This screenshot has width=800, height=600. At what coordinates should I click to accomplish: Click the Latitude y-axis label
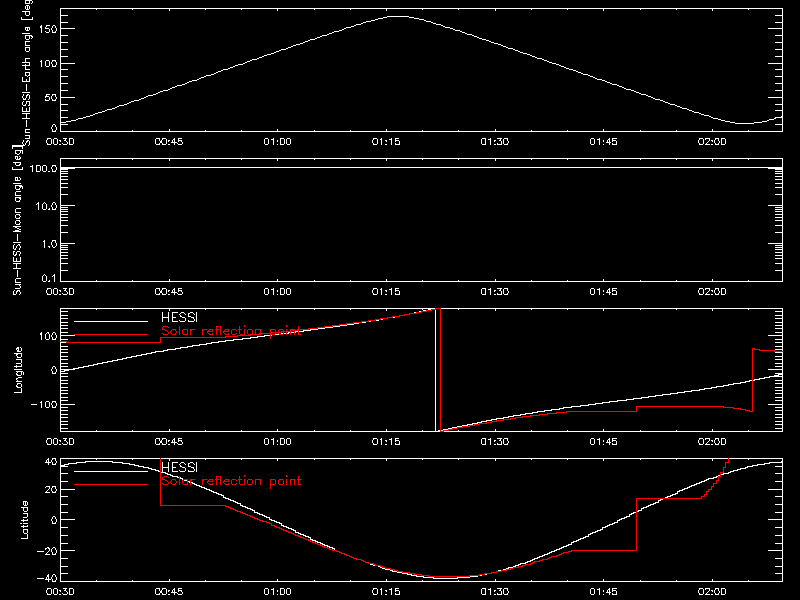coord(24,520)
